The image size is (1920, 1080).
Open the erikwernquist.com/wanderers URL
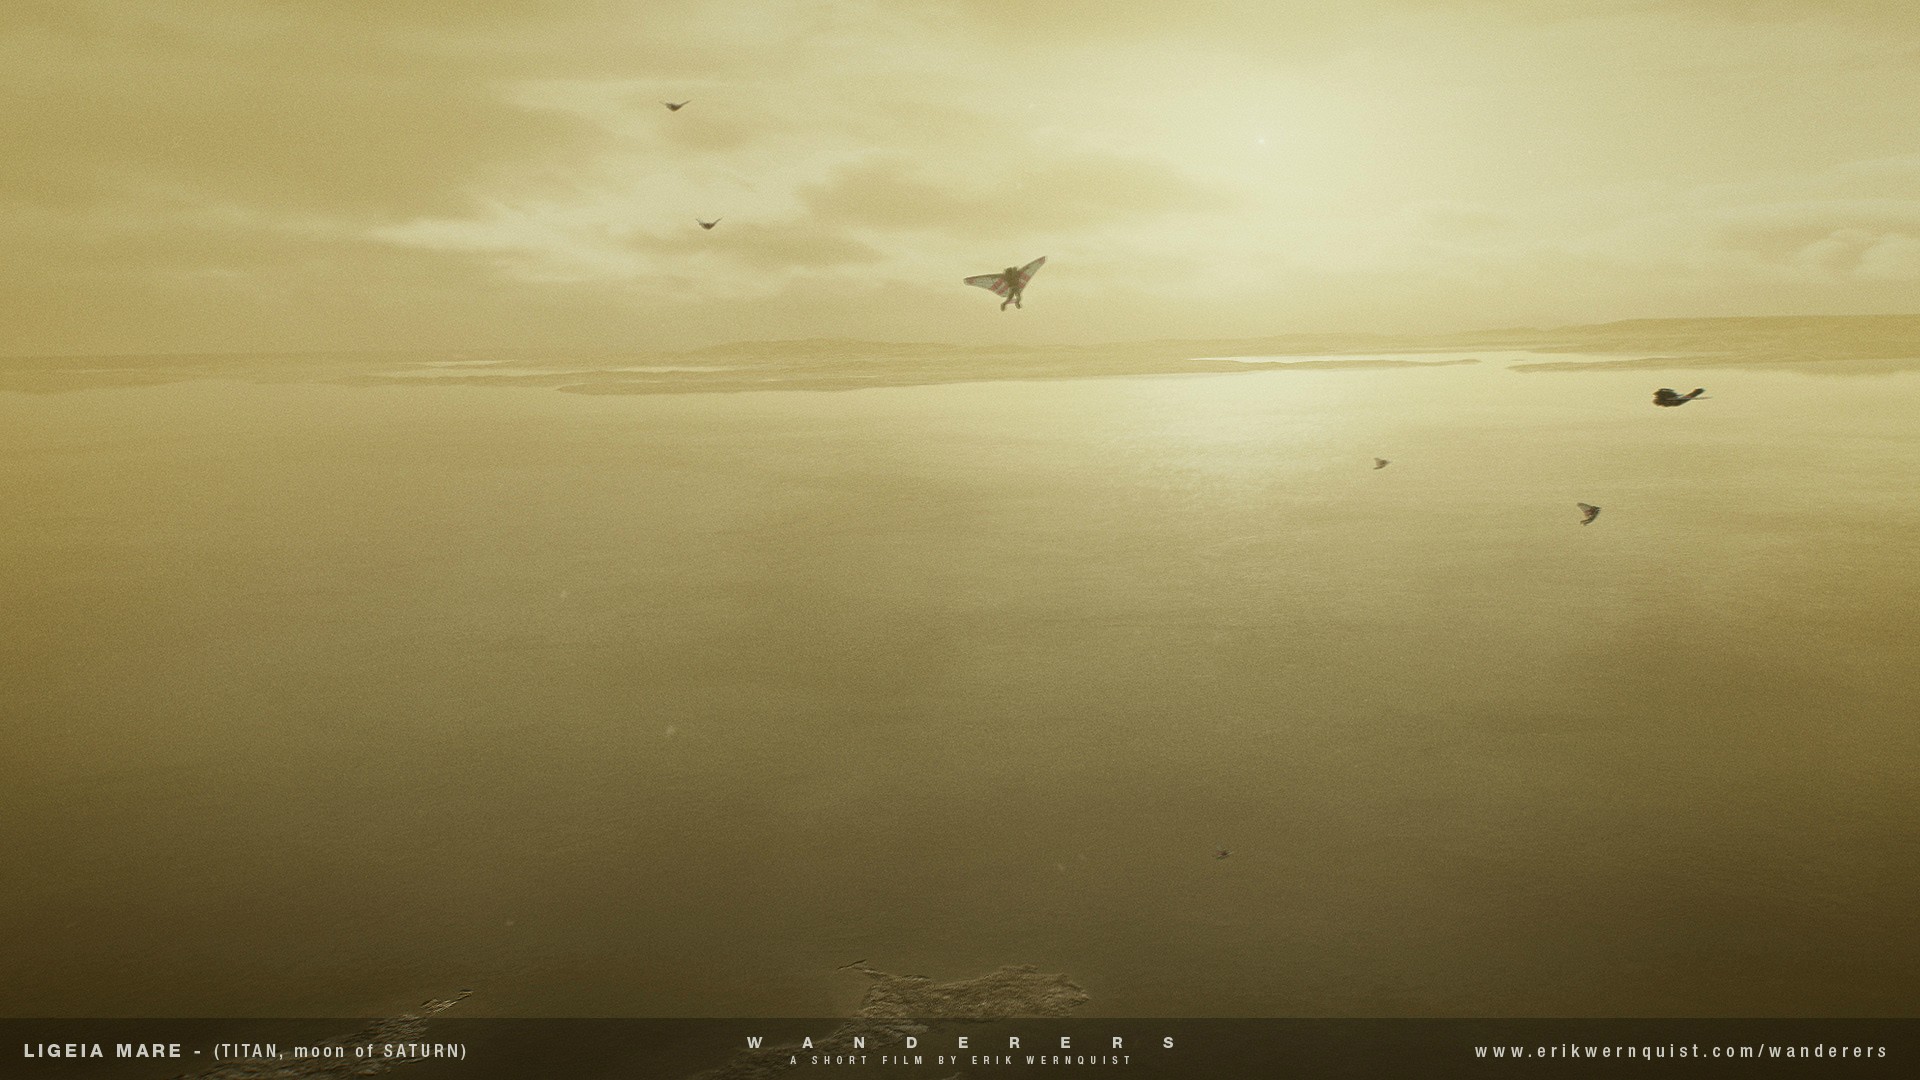1681,1051
